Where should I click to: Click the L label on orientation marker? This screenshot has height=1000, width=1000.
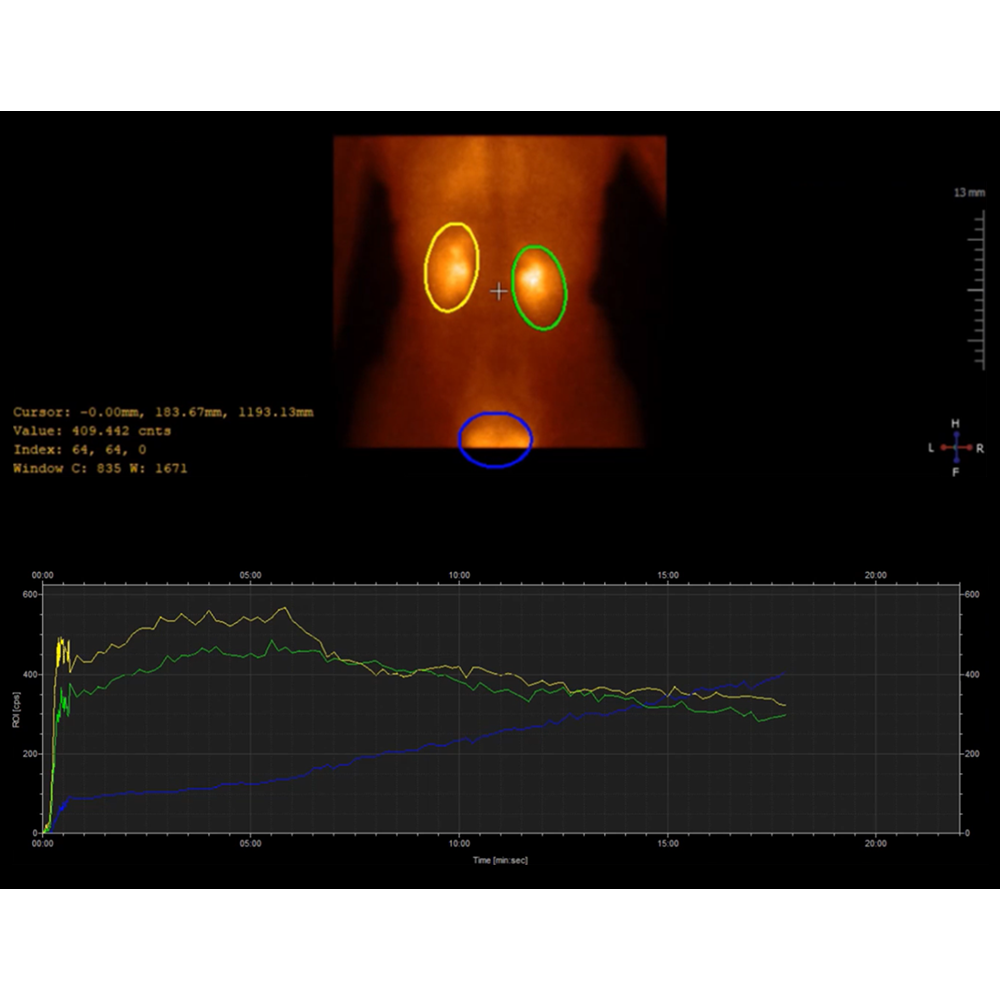(x=932, y=448)
